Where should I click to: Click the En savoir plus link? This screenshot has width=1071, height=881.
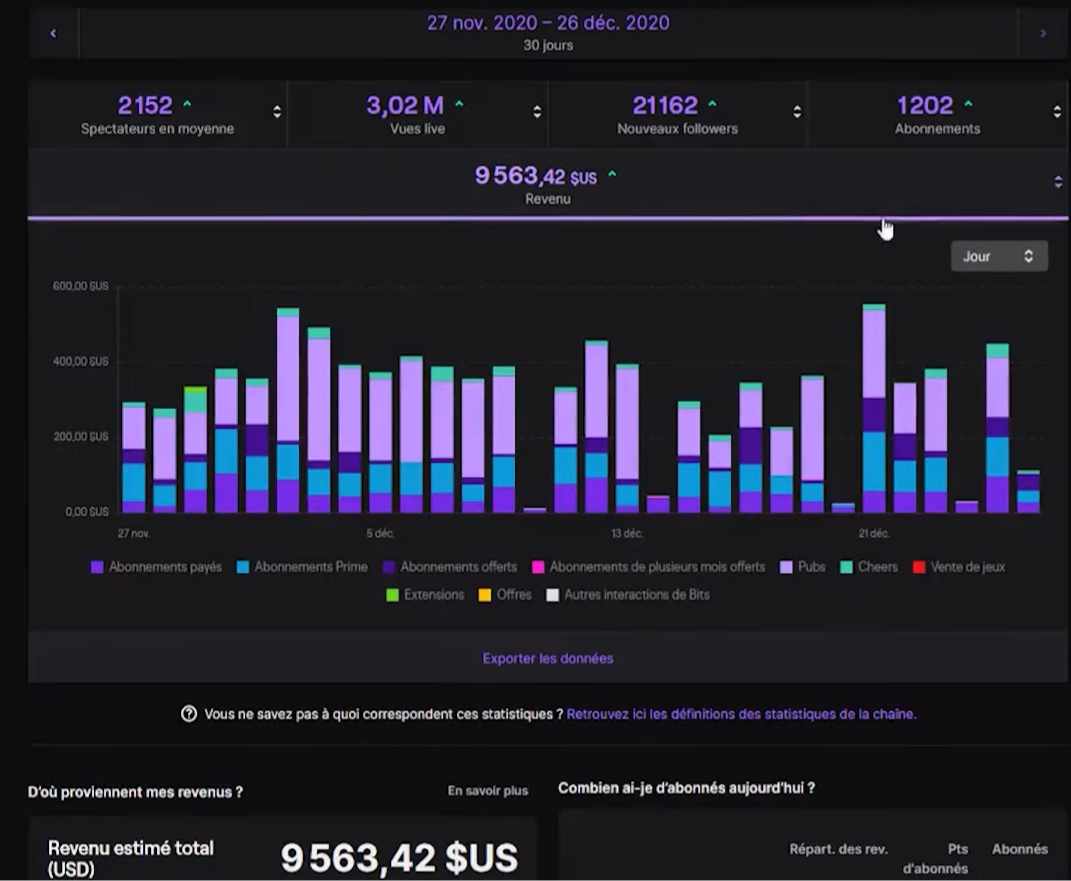pos(488,791)
